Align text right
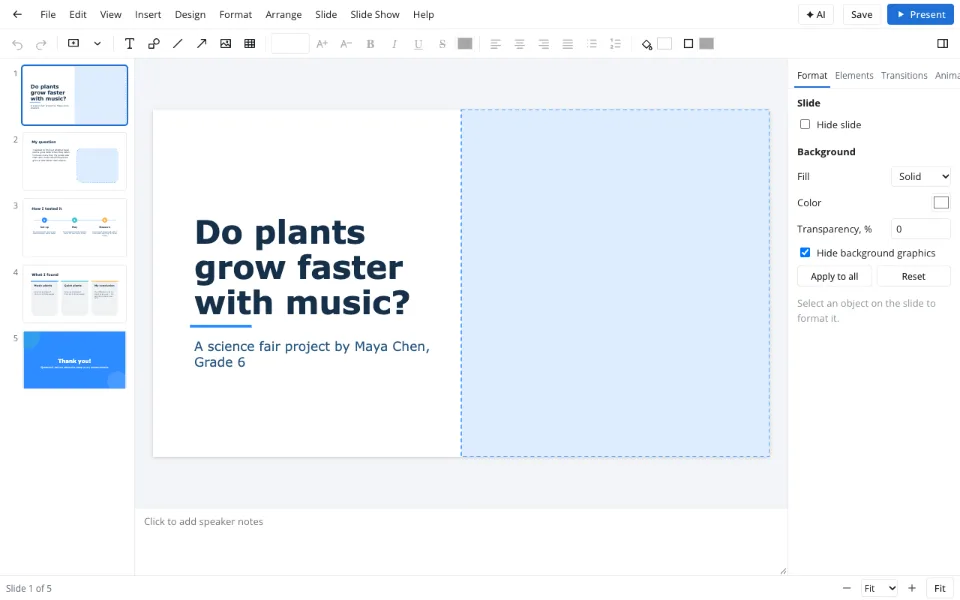This screenshot has width=960, height=600. pyautogui.click(x=544, y=43)
